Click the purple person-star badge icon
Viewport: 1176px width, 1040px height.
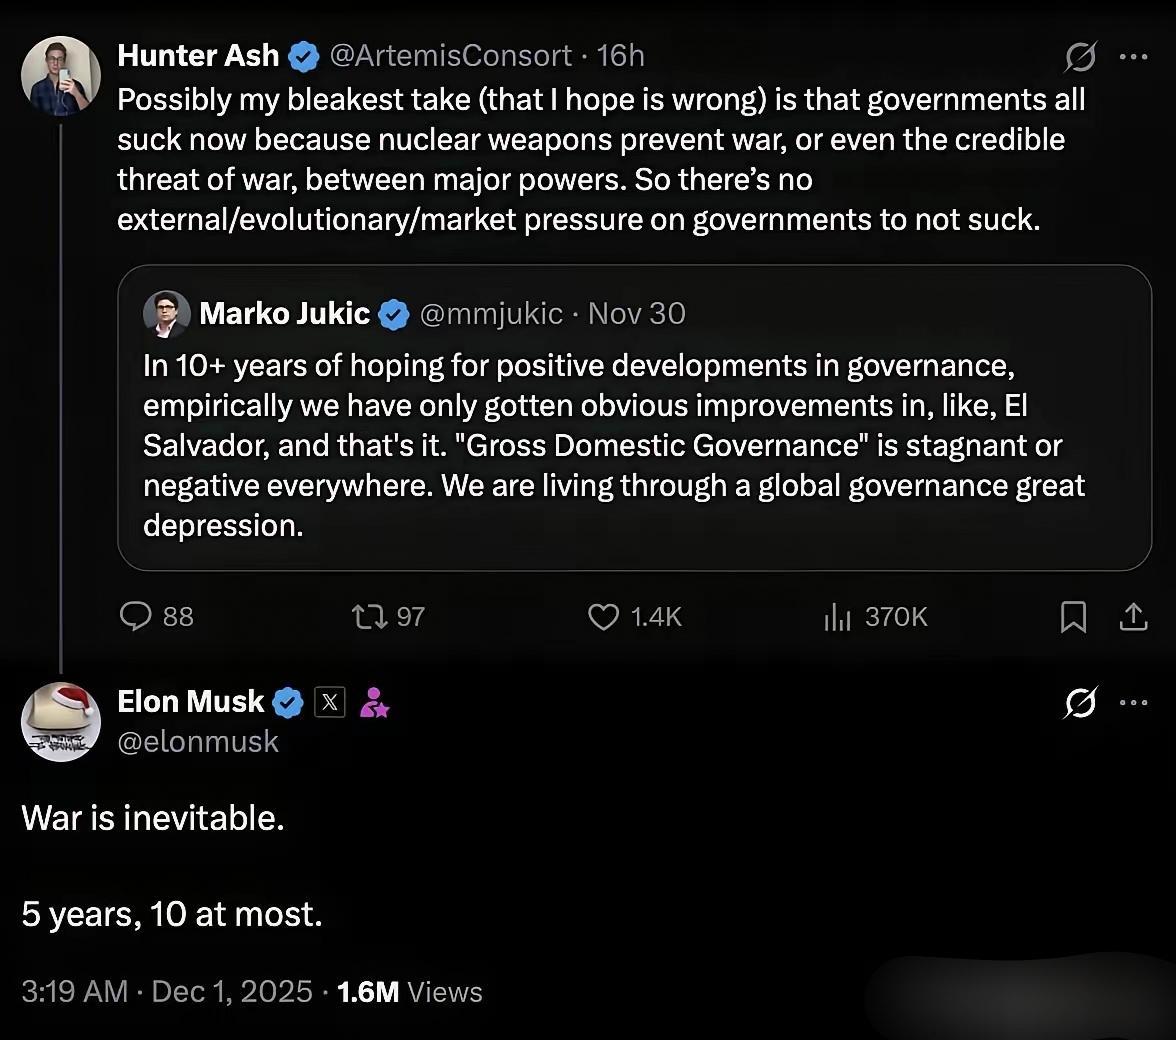click(x=374, y=703)
